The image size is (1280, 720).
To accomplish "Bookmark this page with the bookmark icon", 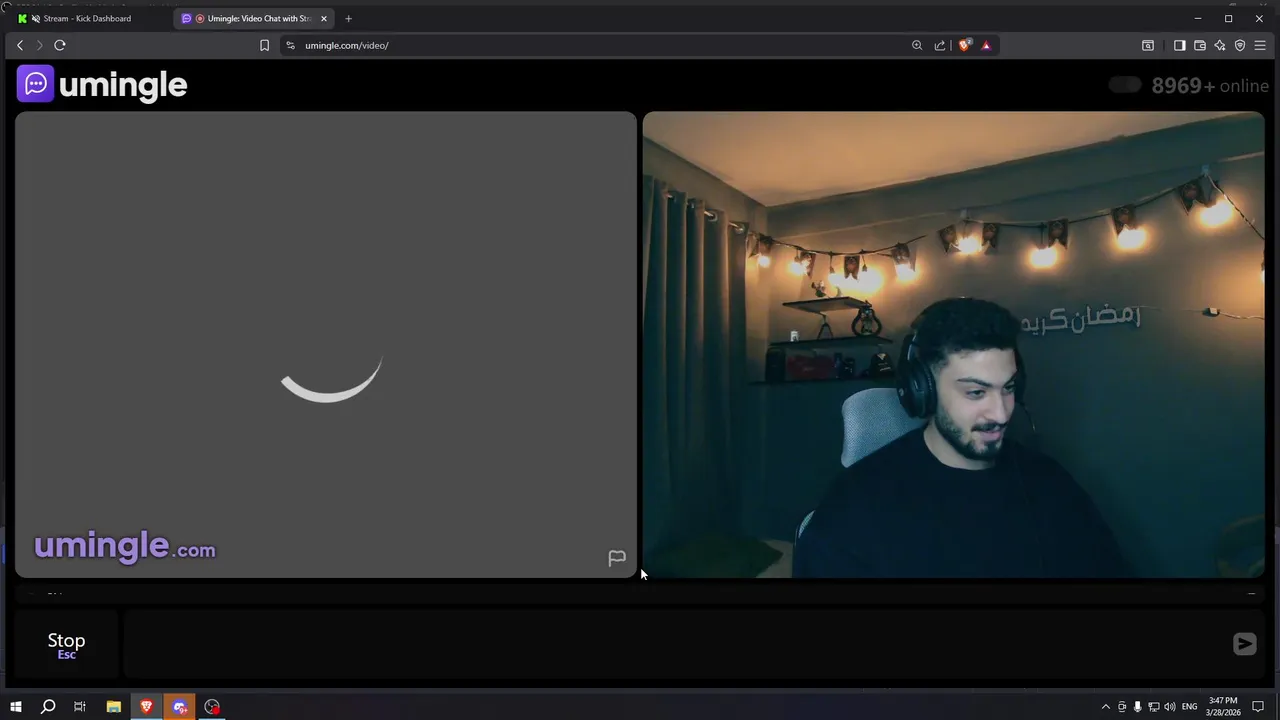I will (264, 45).
